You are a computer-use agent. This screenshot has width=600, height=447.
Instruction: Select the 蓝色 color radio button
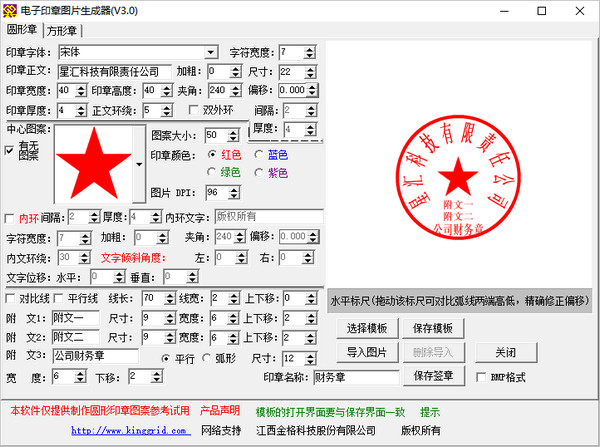point(258,155)
